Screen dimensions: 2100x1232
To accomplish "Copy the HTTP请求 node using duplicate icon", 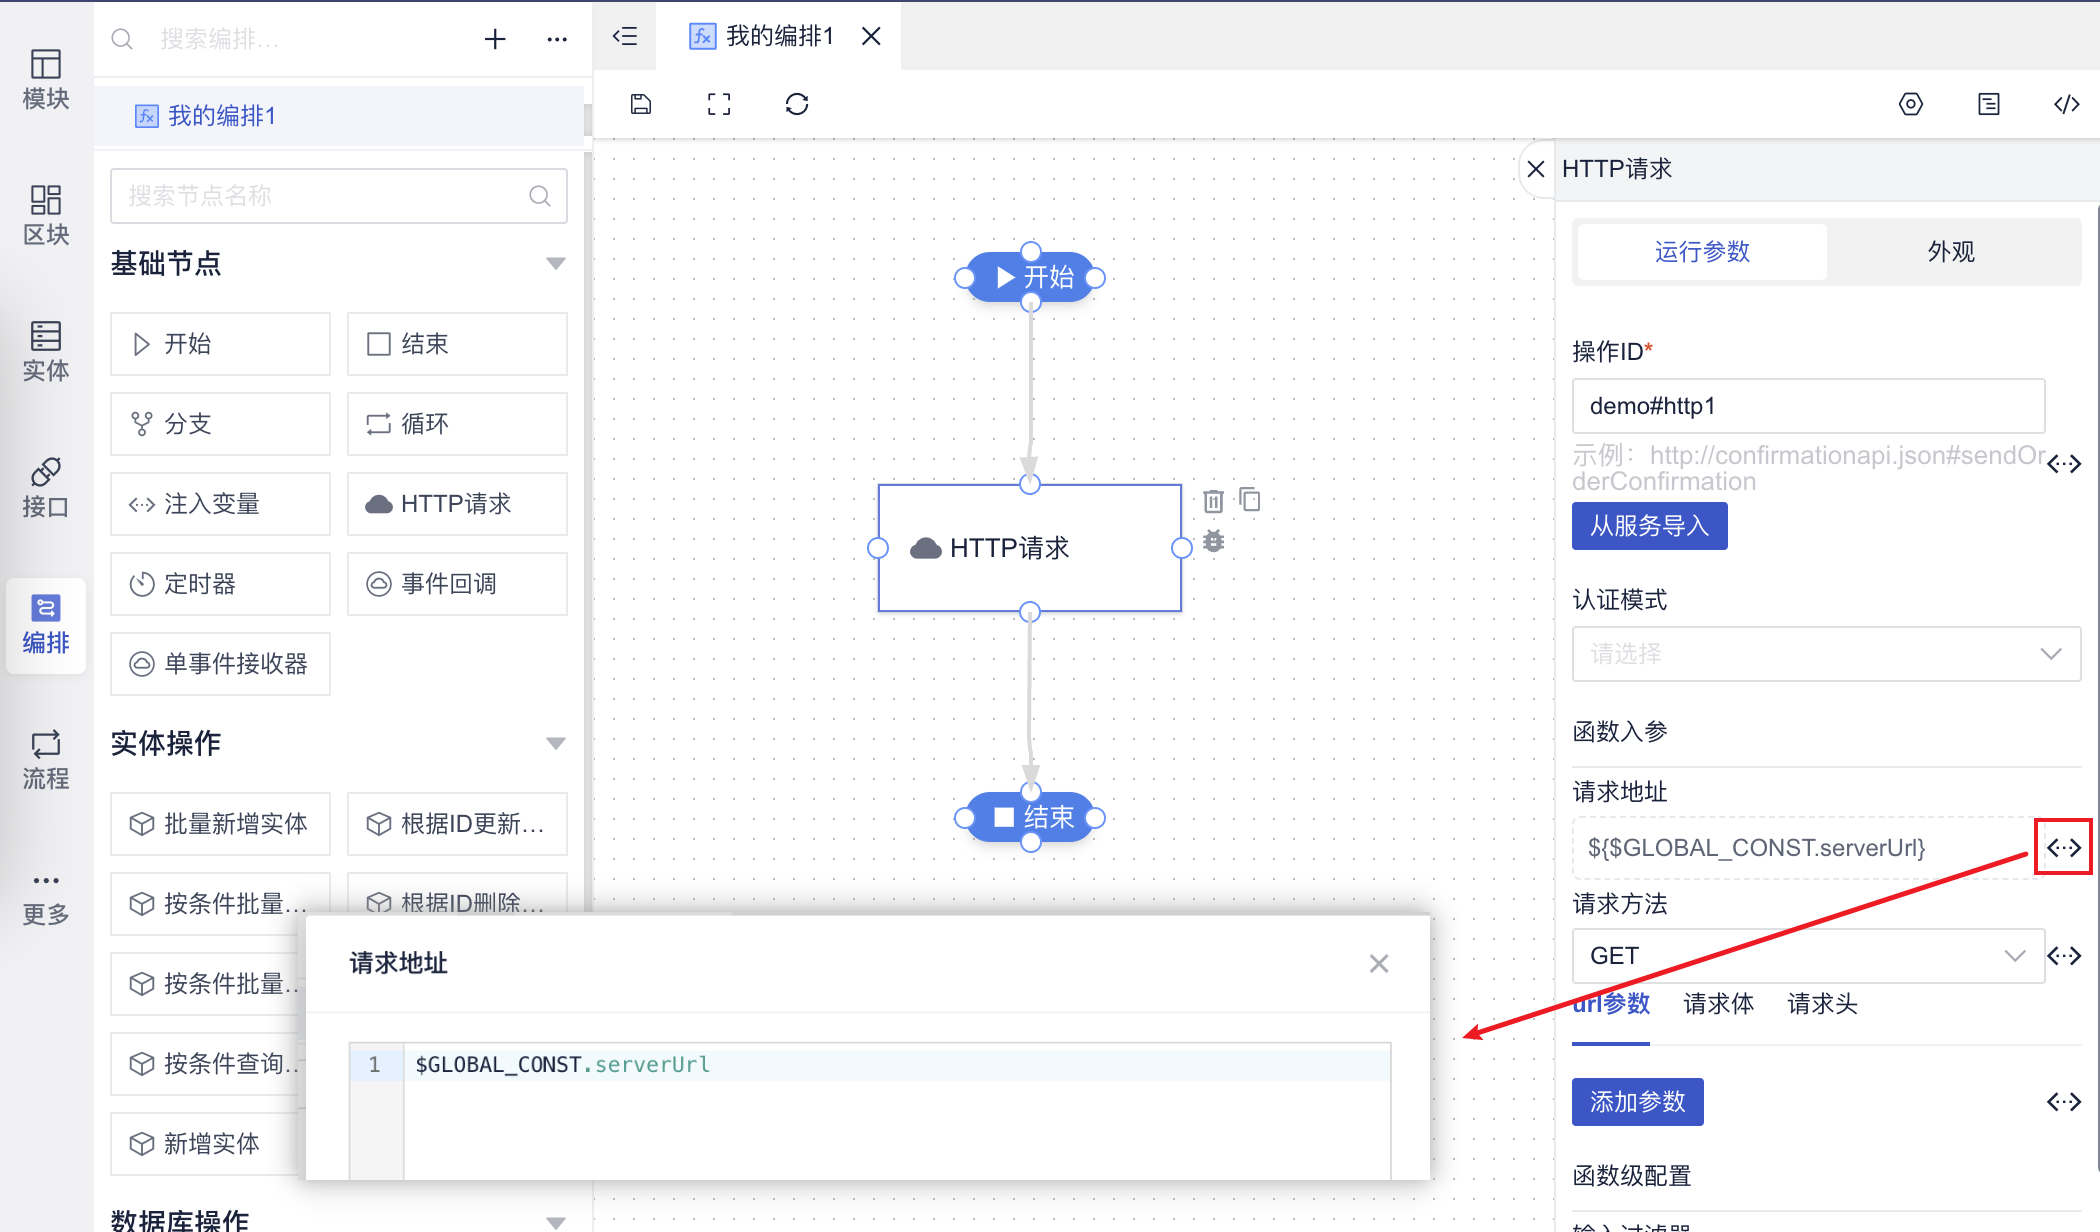I will [x=1250, y=499].
